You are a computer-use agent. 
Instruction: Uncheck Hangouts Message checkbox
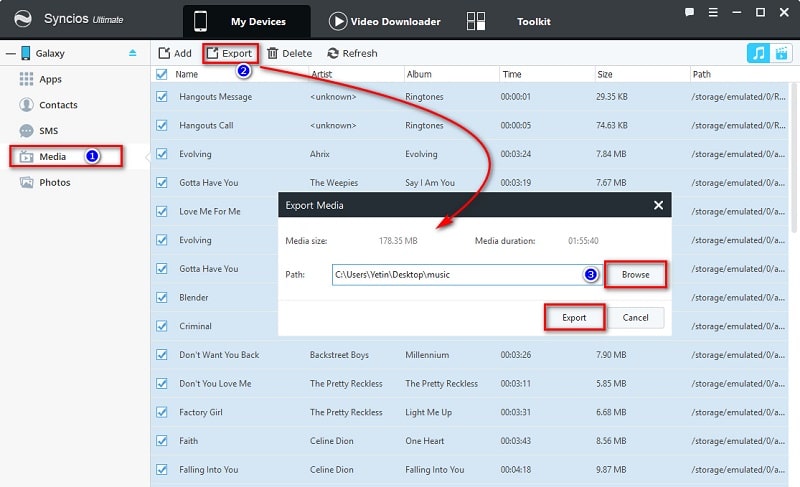tap(162, 96)
